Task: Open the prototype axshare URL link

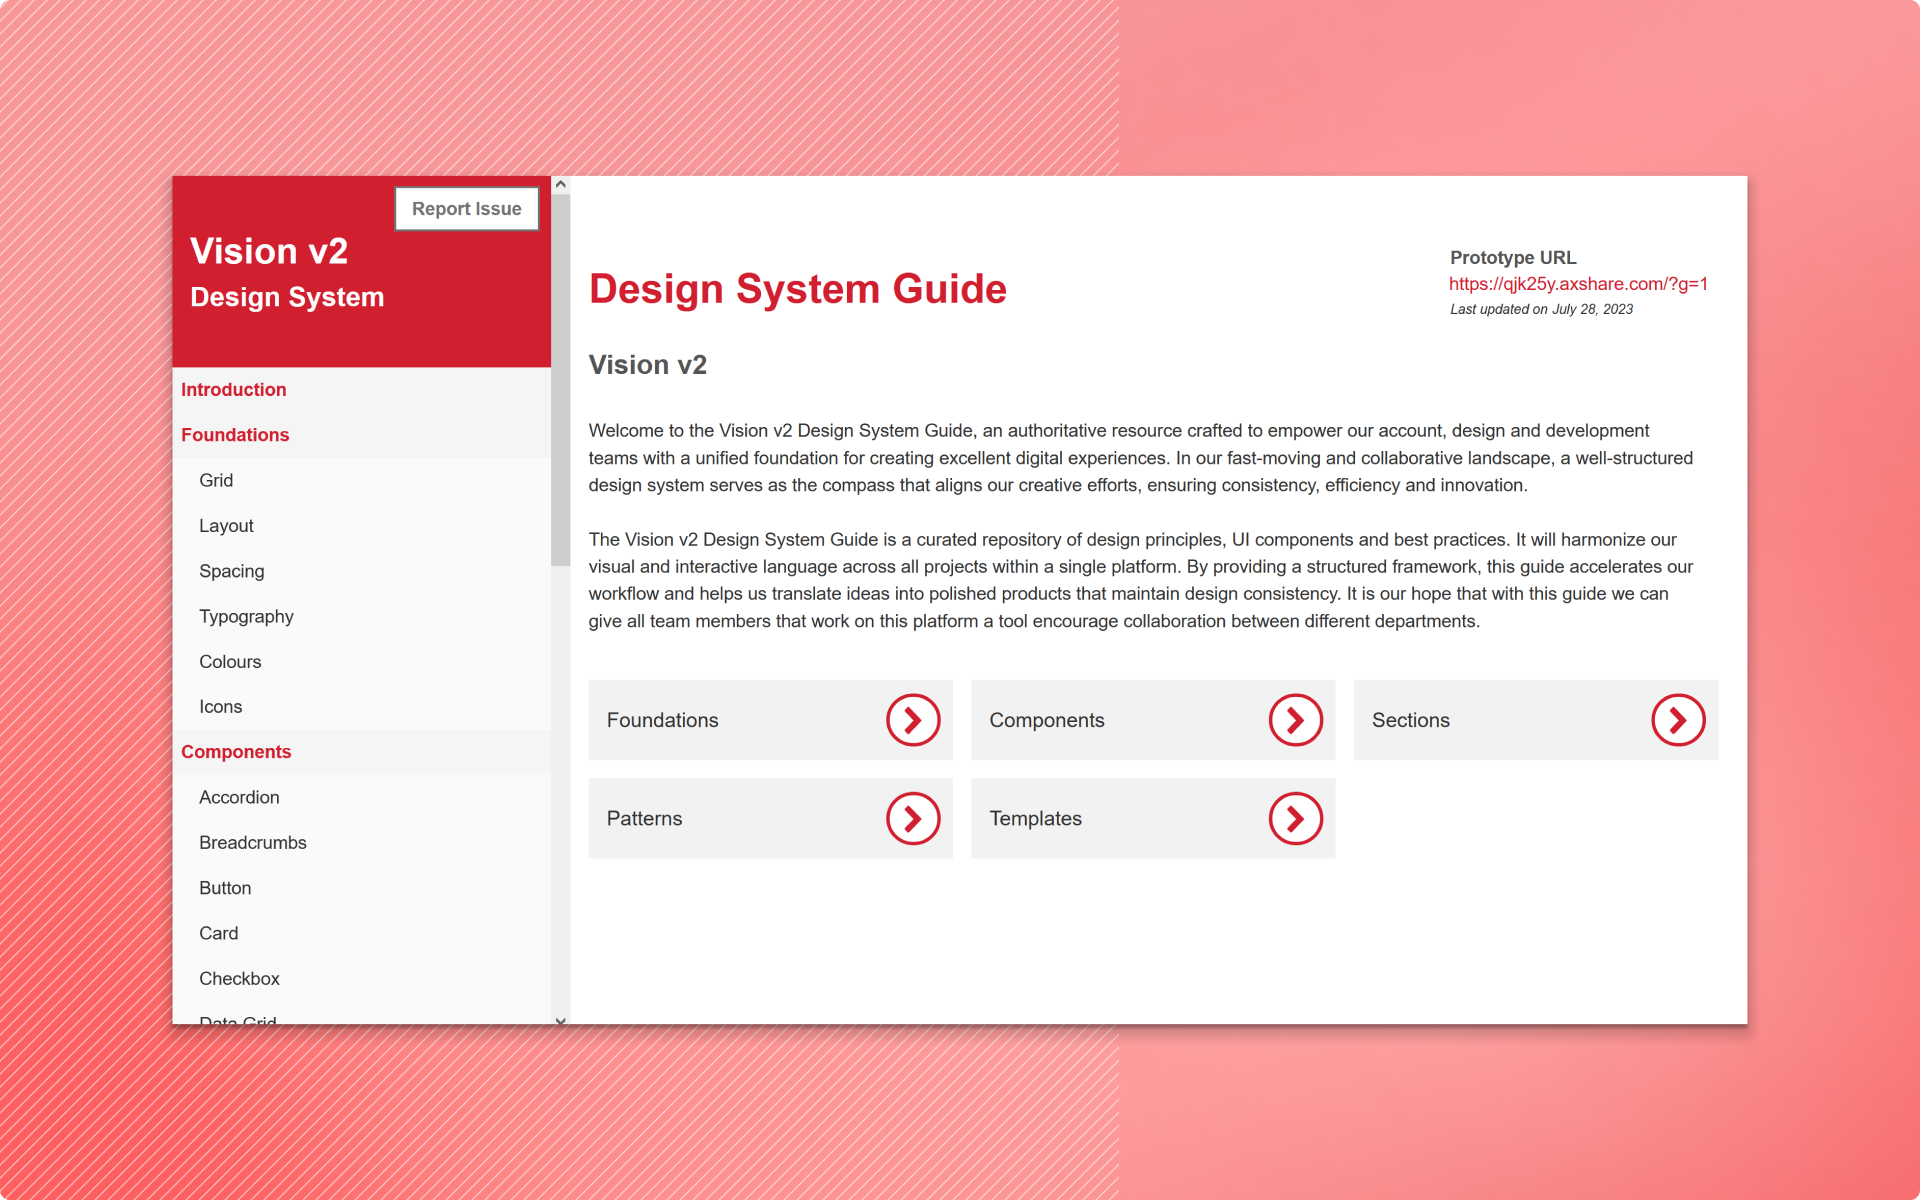Action: (x=1578, y=284)
